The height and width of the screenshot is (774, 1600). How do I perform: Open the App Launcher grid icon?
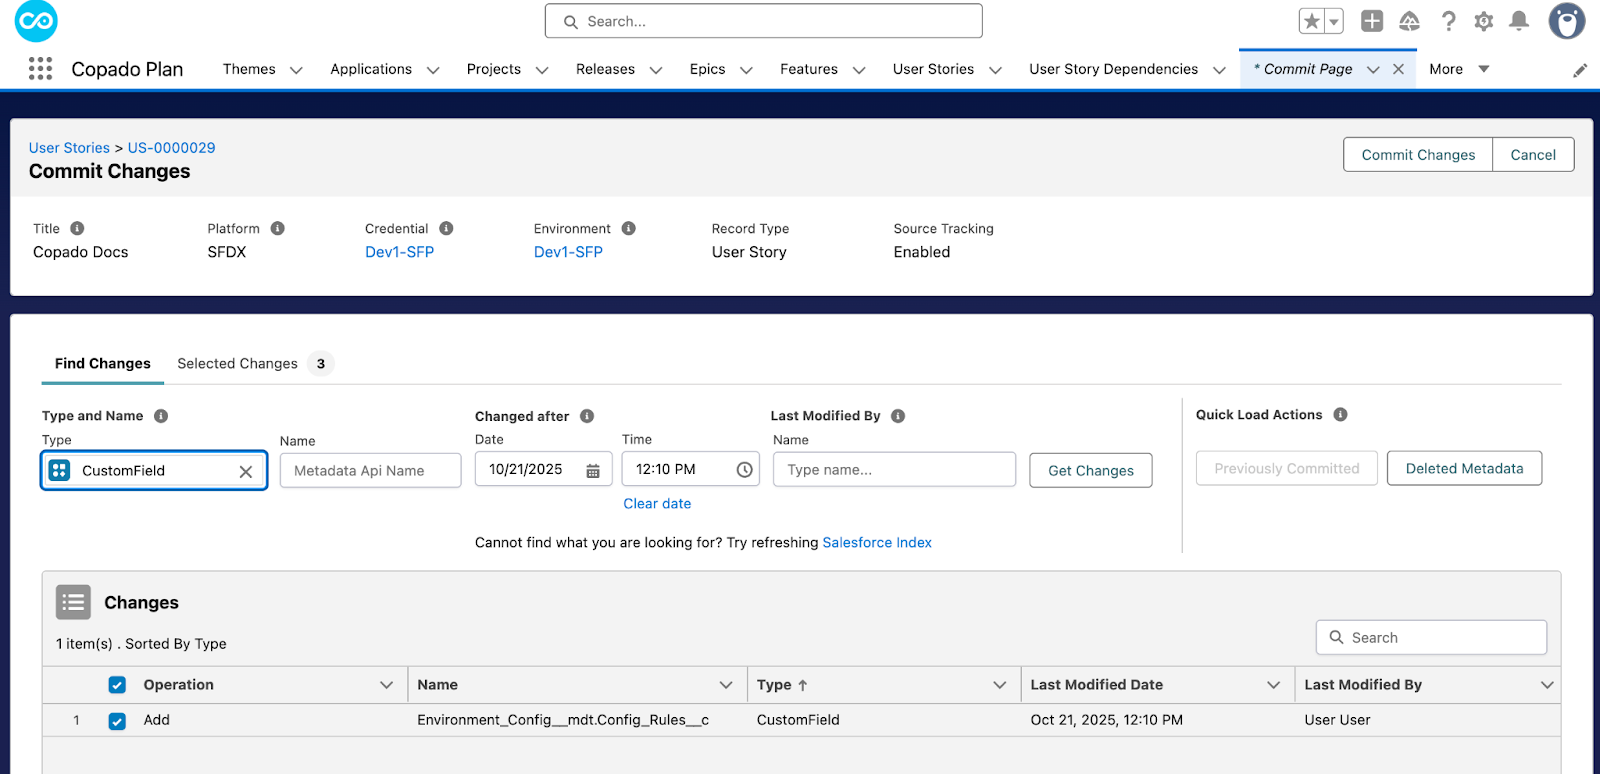(40, 69)
